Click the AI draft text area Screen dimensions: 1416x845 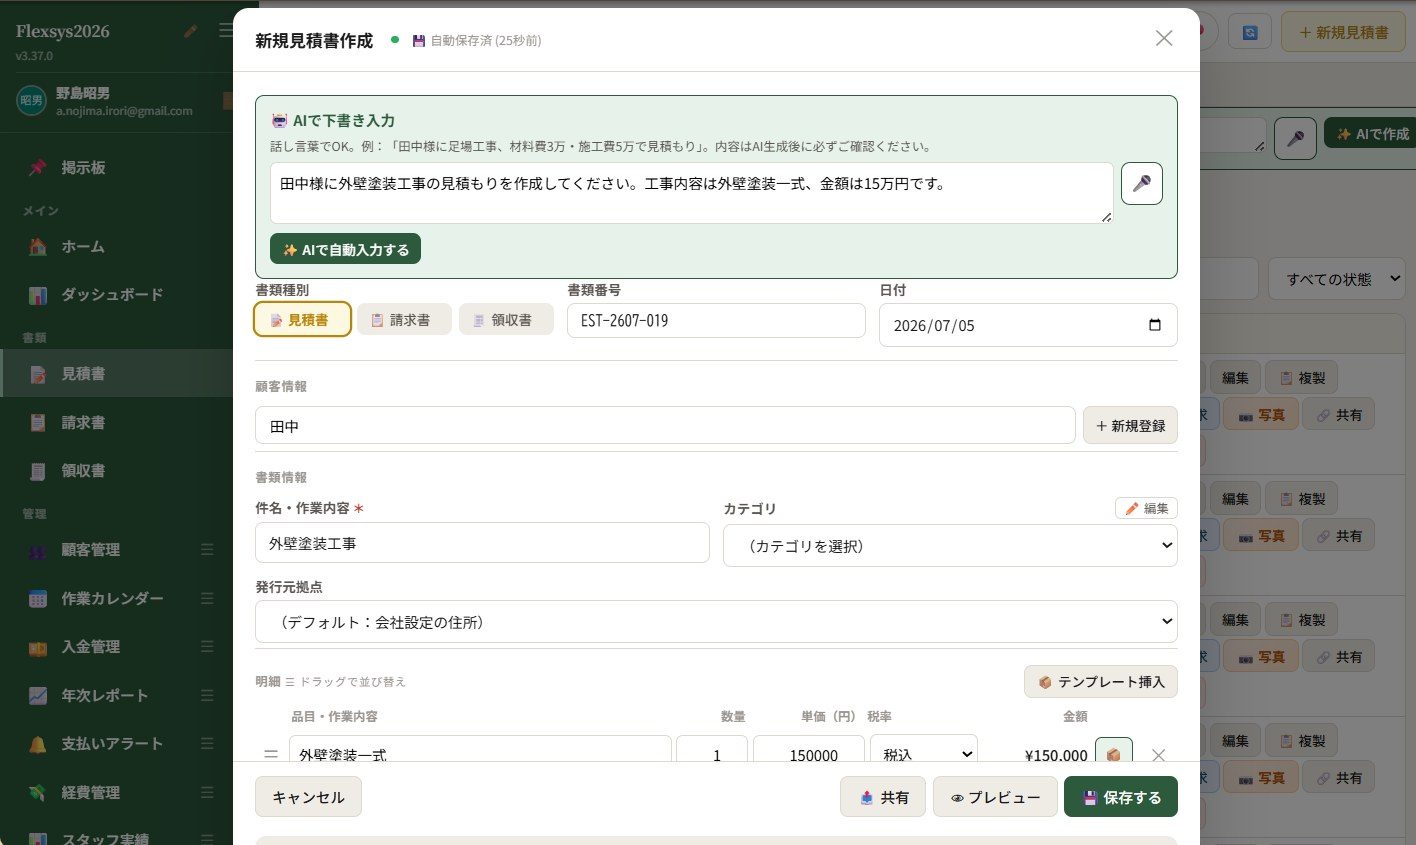pyautogui.click(x=691, y=193)
